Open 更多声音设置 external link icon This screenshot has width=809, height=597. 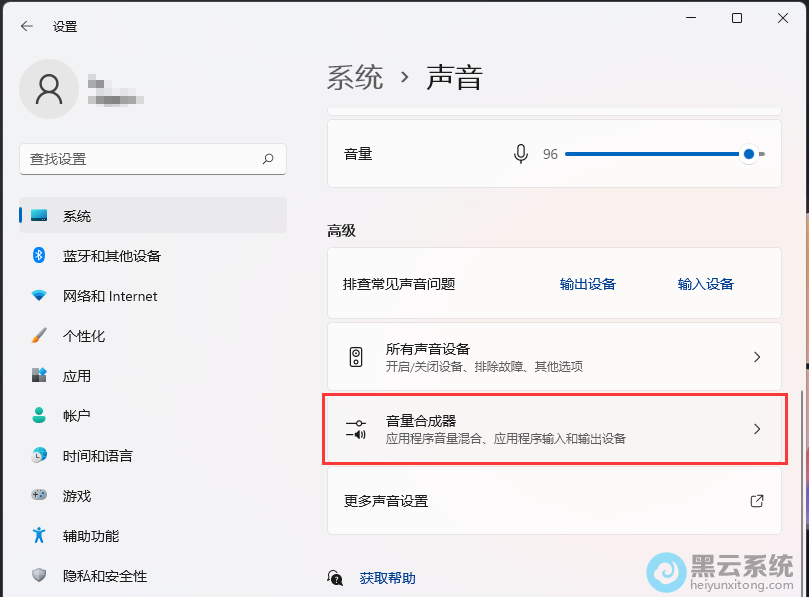pyautogui.click(x=757, y=501)
